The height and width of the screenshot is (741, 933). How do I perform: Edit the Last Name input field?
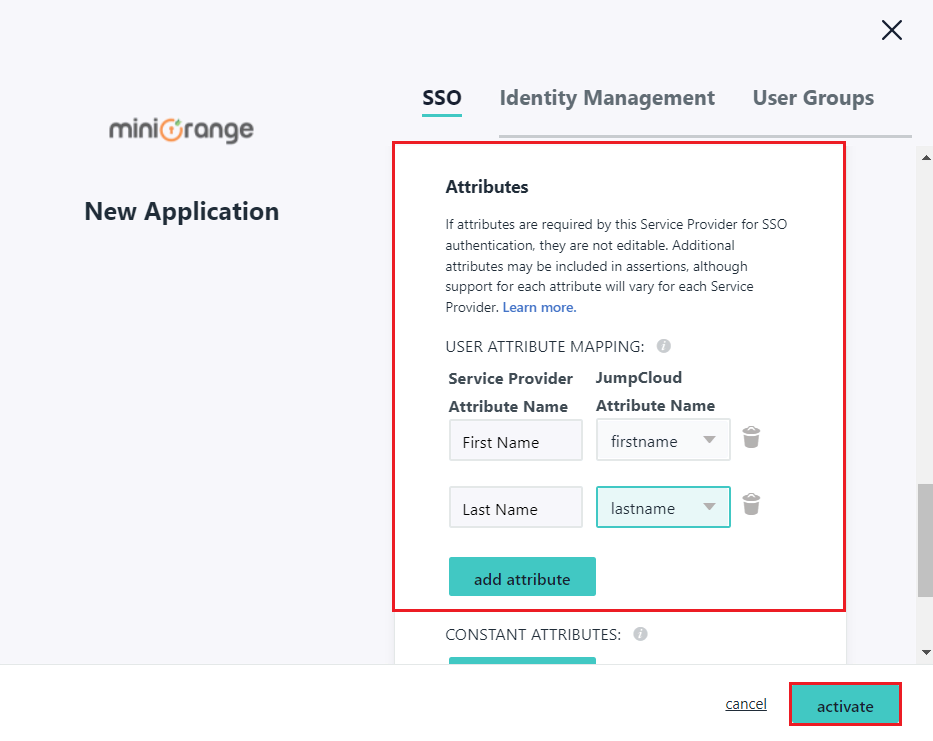[515, 507]
